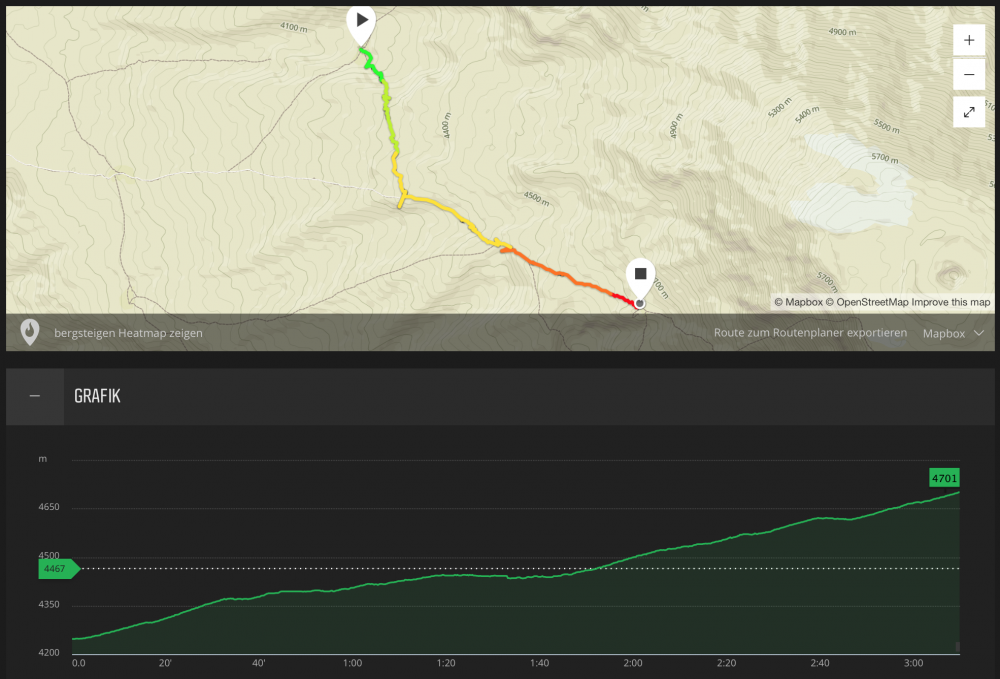Click the bright green route segment near start
This screenshot has height=679, width=1000.
tap(368, 60)
